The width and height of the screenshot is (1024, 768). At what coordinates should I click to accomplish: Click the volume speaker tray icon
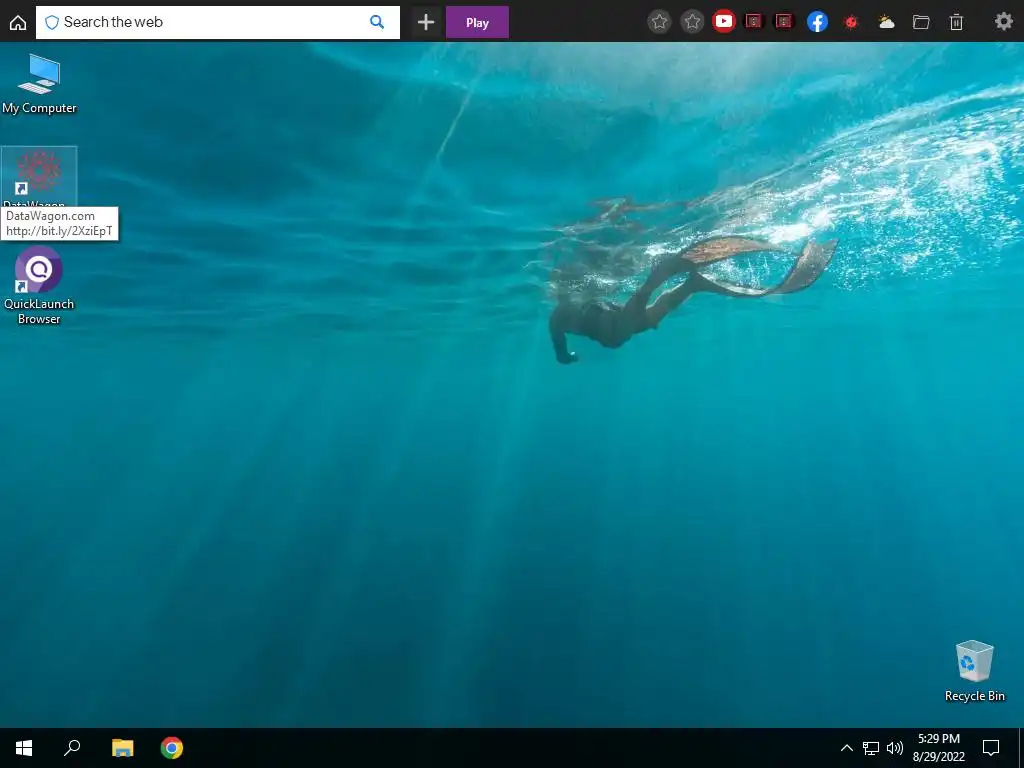(895, 748)
